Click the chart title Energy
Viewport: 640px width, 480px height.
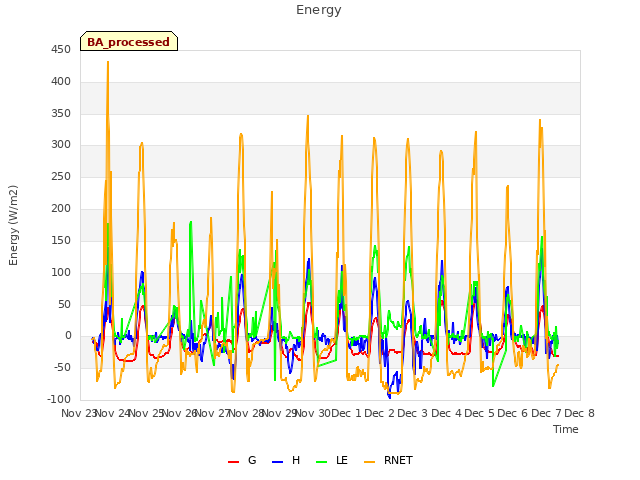tap(319, 10)
